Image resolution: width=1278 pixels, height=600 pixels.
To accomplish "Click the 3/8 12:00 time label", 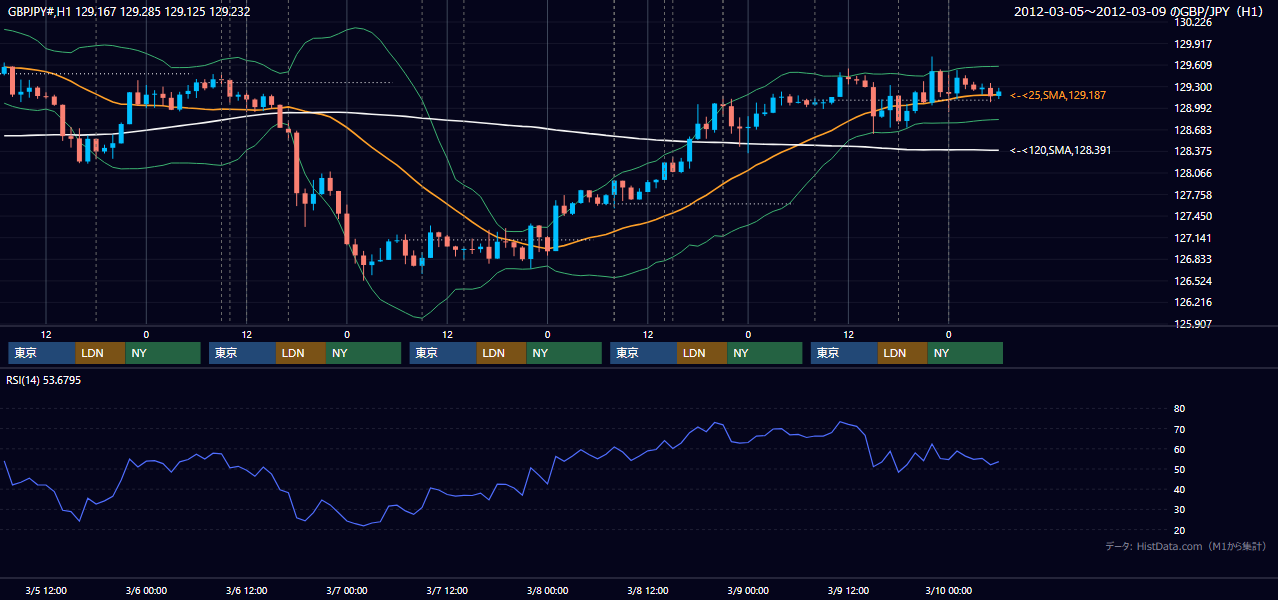I will coord(648,591).
